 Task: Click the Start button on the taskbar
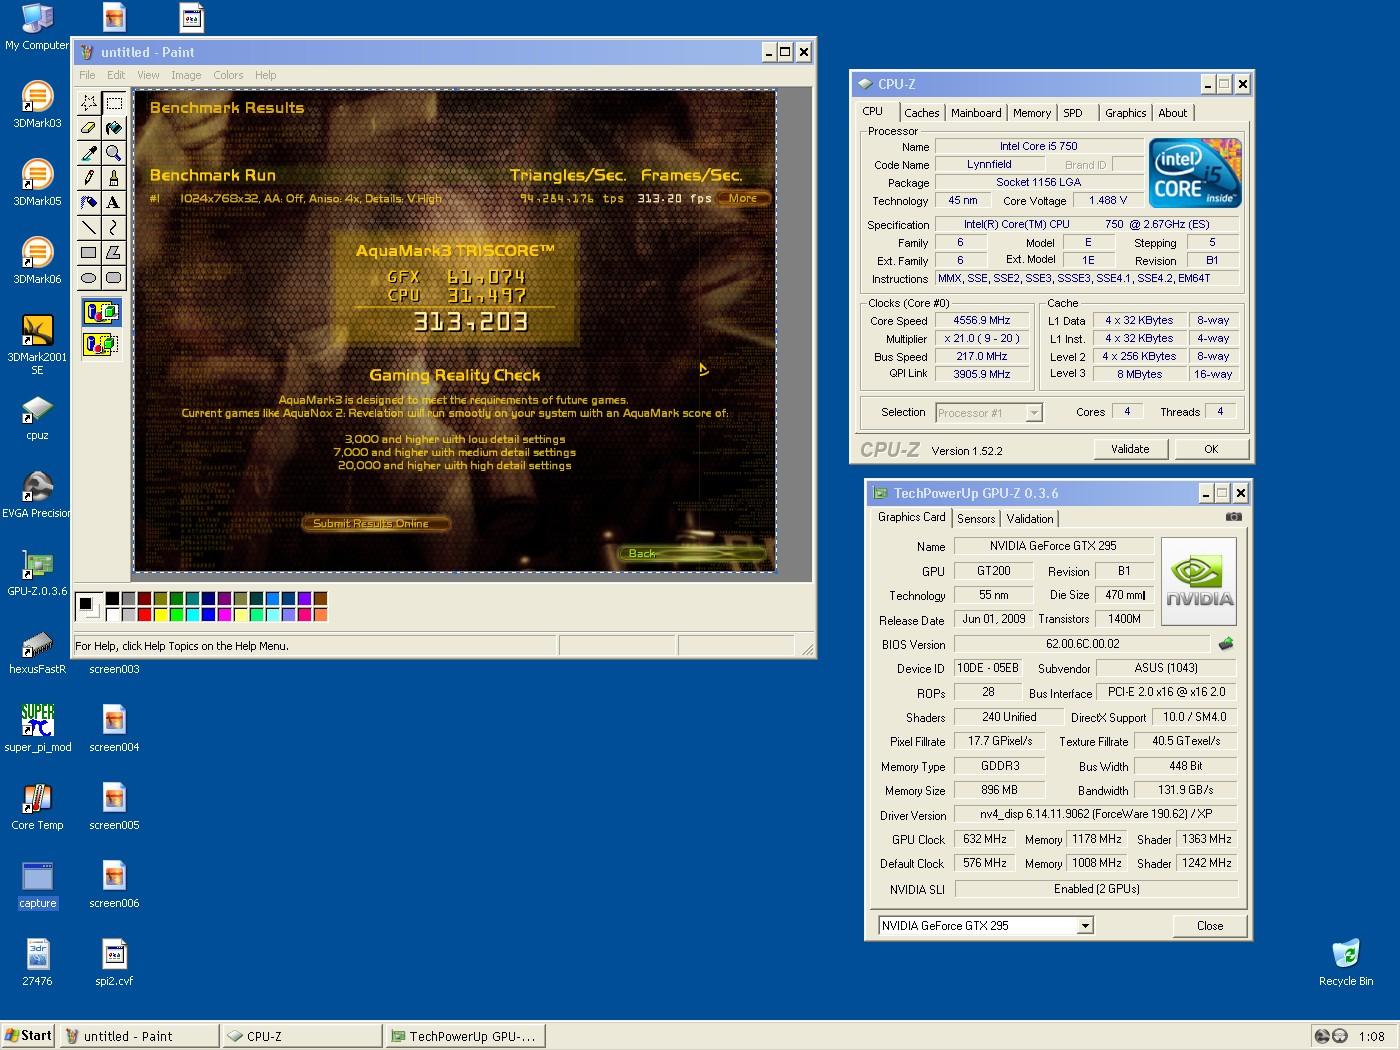click(x=28, y=1036)
